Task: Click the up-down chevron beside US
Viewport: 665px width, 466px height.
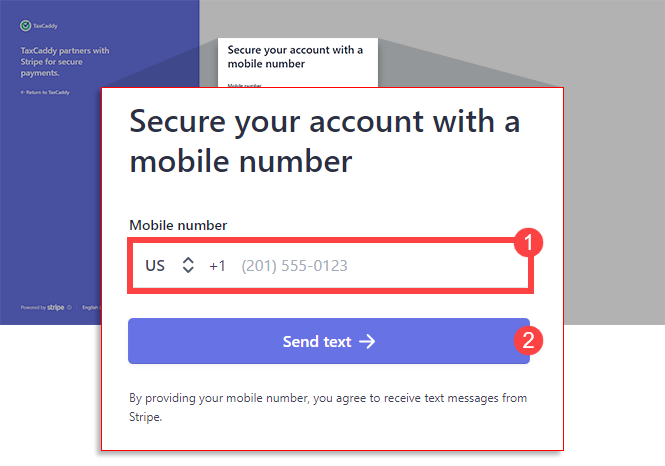Action: point(187,266)
